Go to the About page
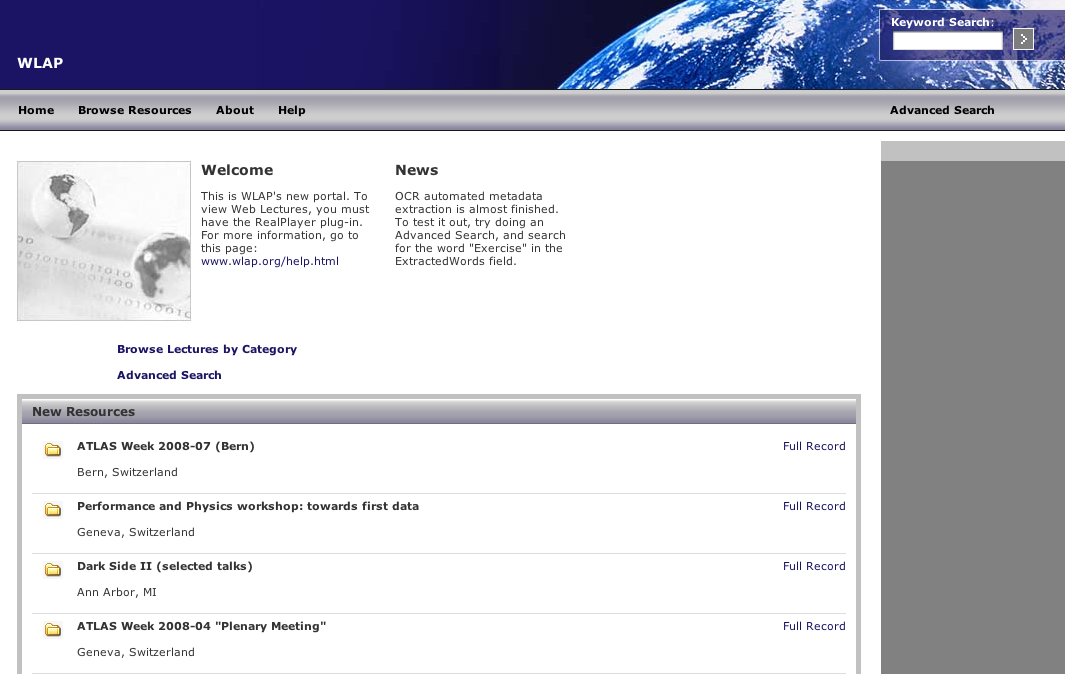1065x674 pixels. point(235,110)
